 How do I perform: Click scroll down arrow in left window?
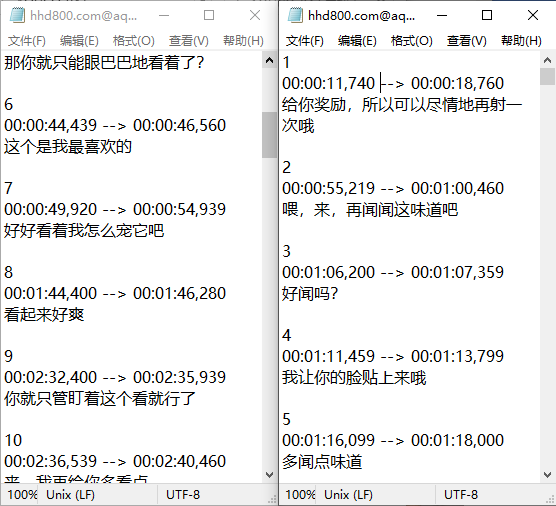tap(269, 474)
